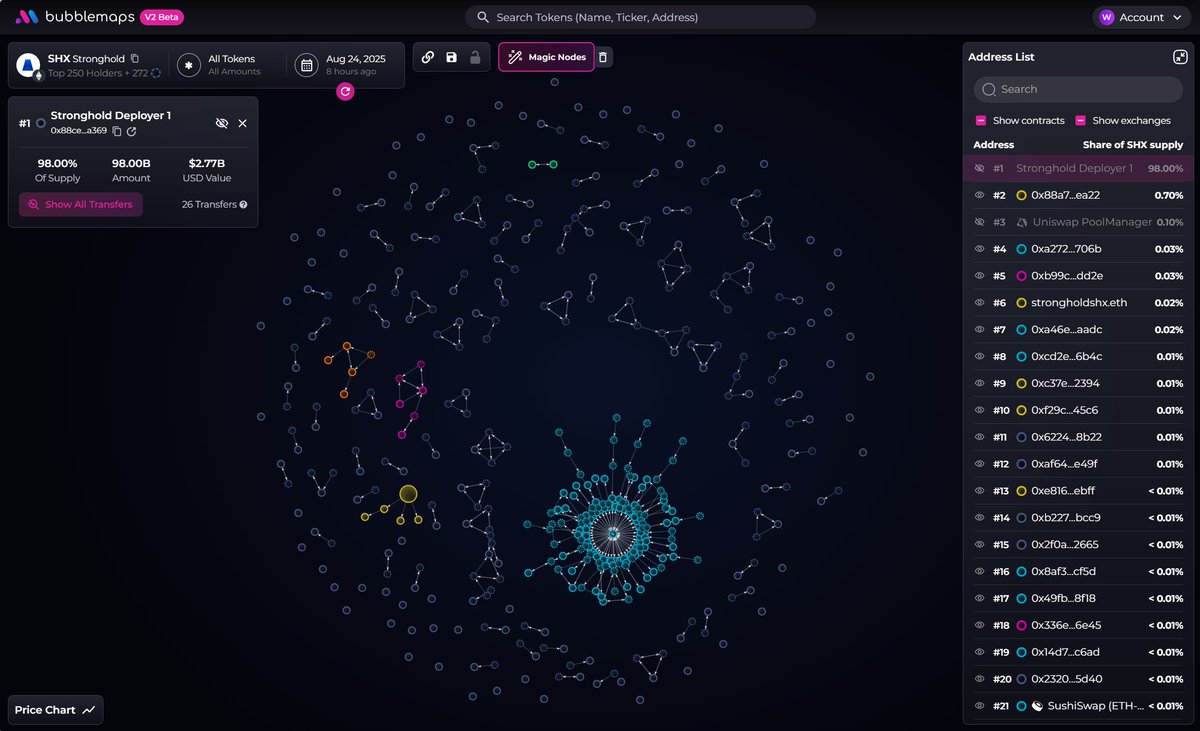Click Magic Nodes button
Screen dimensions: 1200x731
pyautogui.click(x=546, y=57)
